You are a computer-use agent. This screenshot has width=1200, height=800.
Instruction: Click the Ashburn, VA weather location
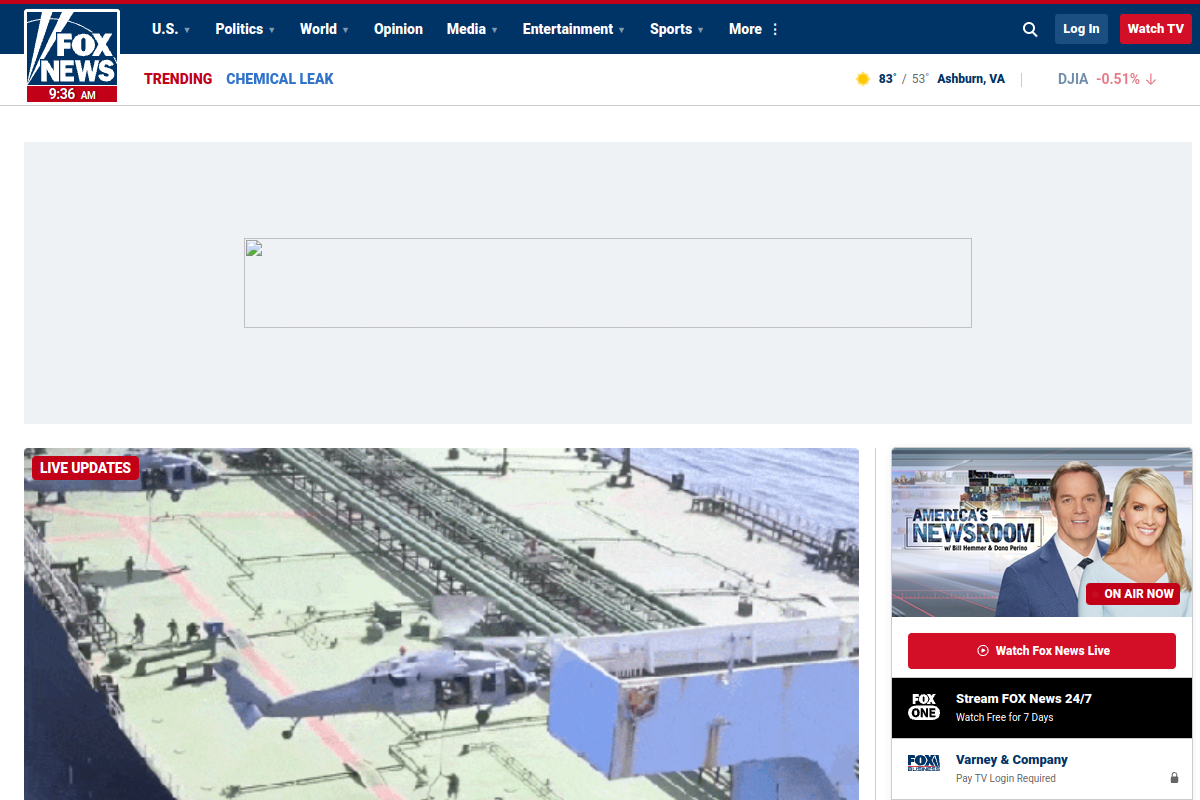970,78
